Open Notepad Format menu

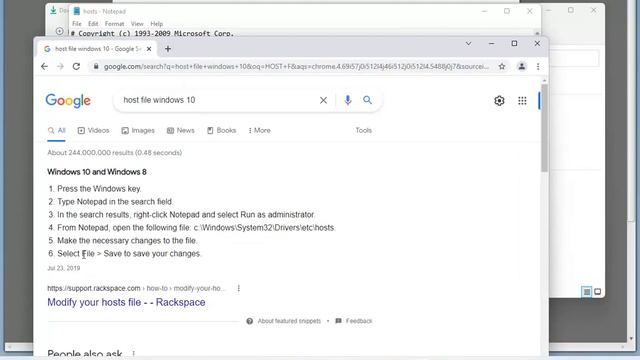tap(114, 24)
